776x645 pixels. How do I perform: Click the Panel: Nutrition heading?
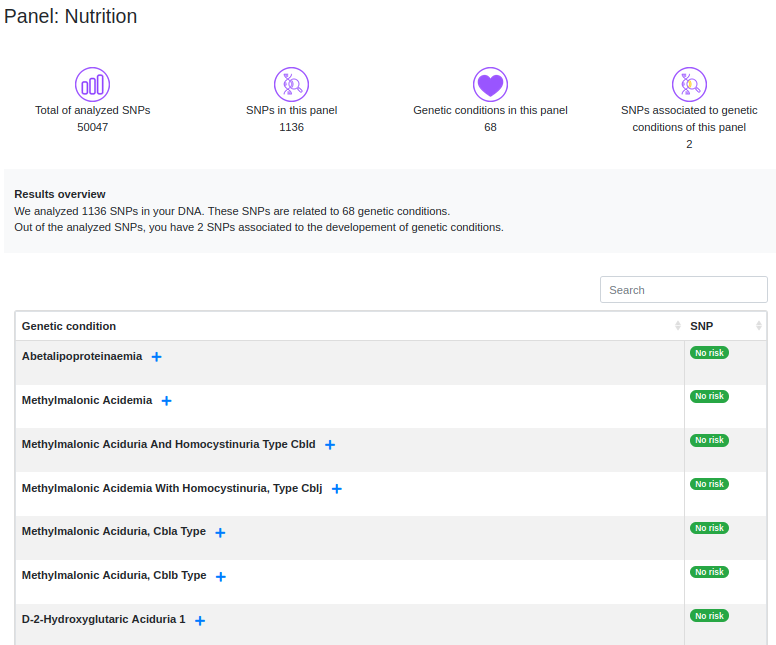coord(71,17)
